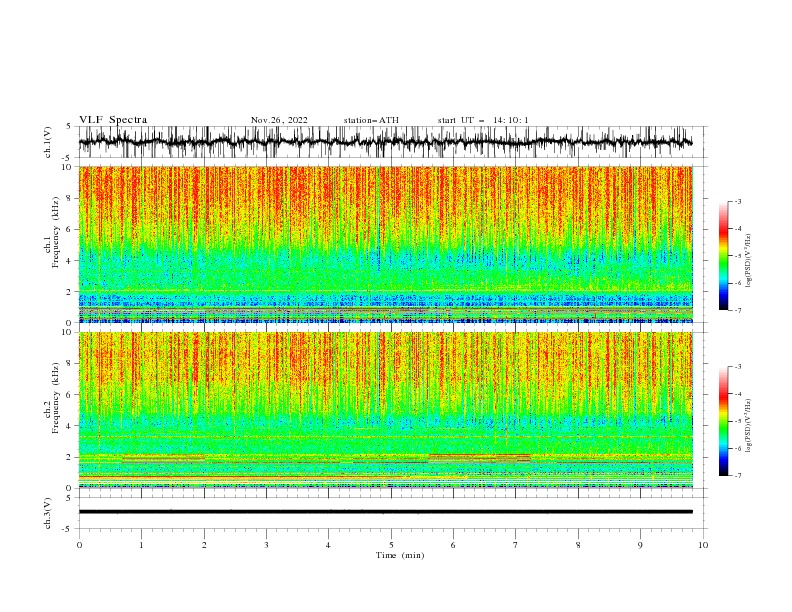Click the "9" time axis tick label

[640, 545]
